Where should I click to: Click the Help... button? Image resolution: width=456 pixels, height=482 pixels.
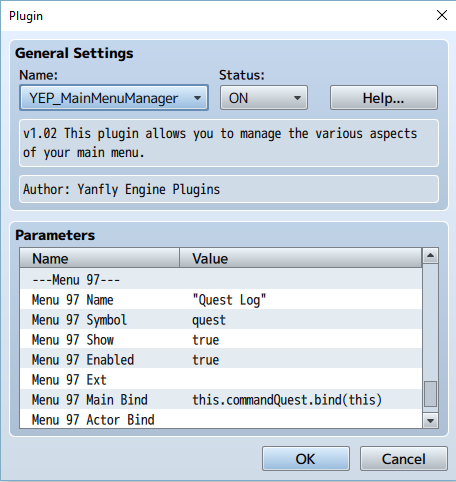(384, 98)
